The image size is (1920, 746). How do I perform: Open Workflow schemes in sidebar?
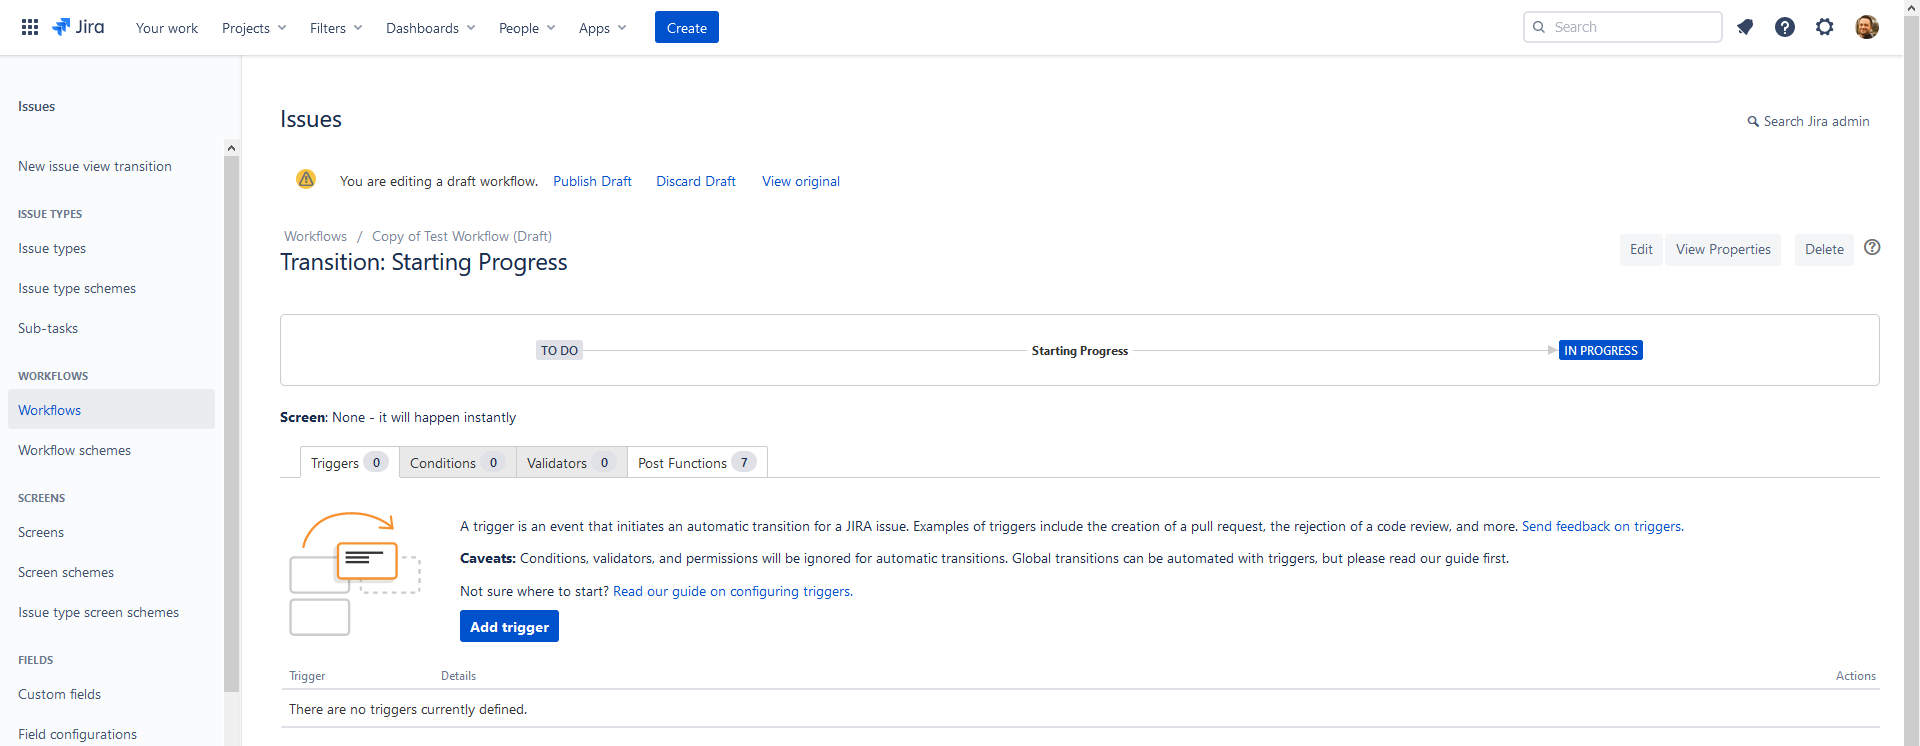click(74, 450)
